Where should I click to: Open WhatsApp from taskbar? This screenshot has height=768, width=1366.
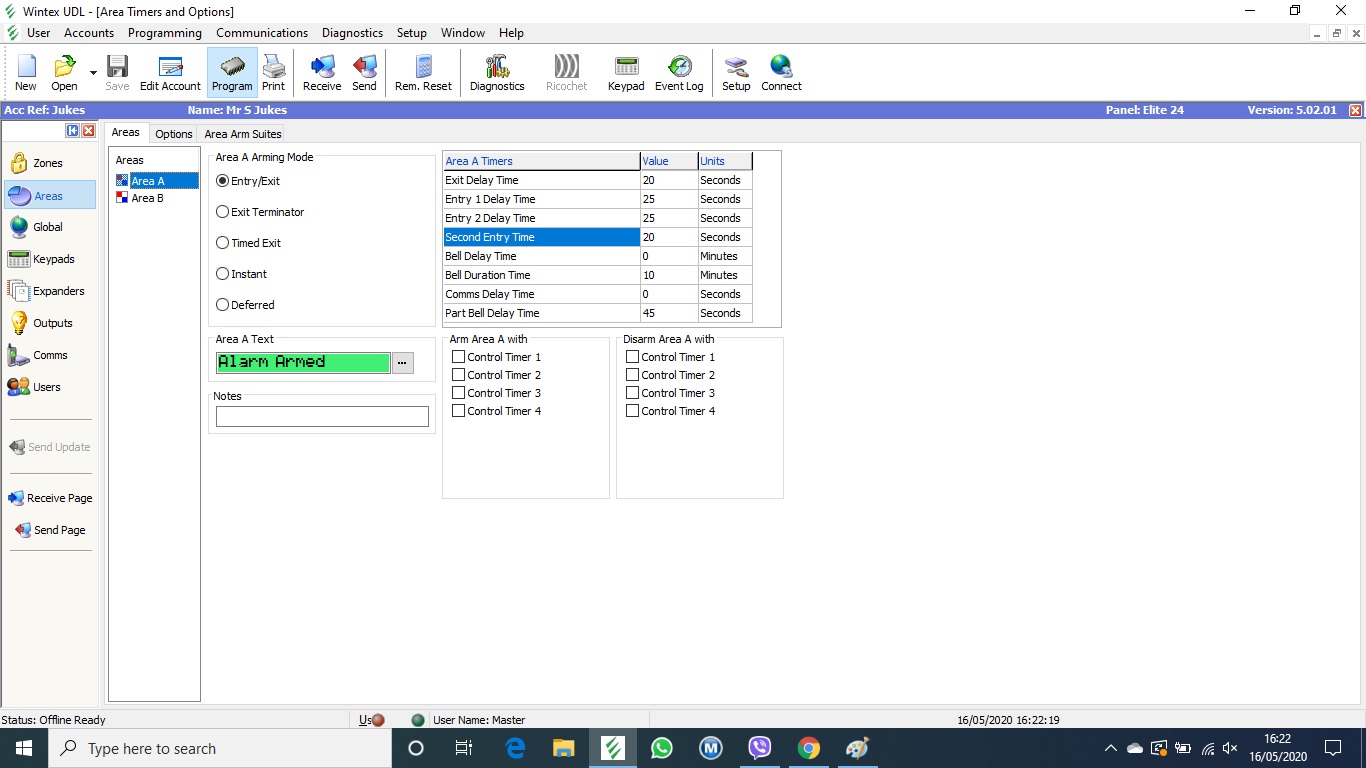coord(662,748)
